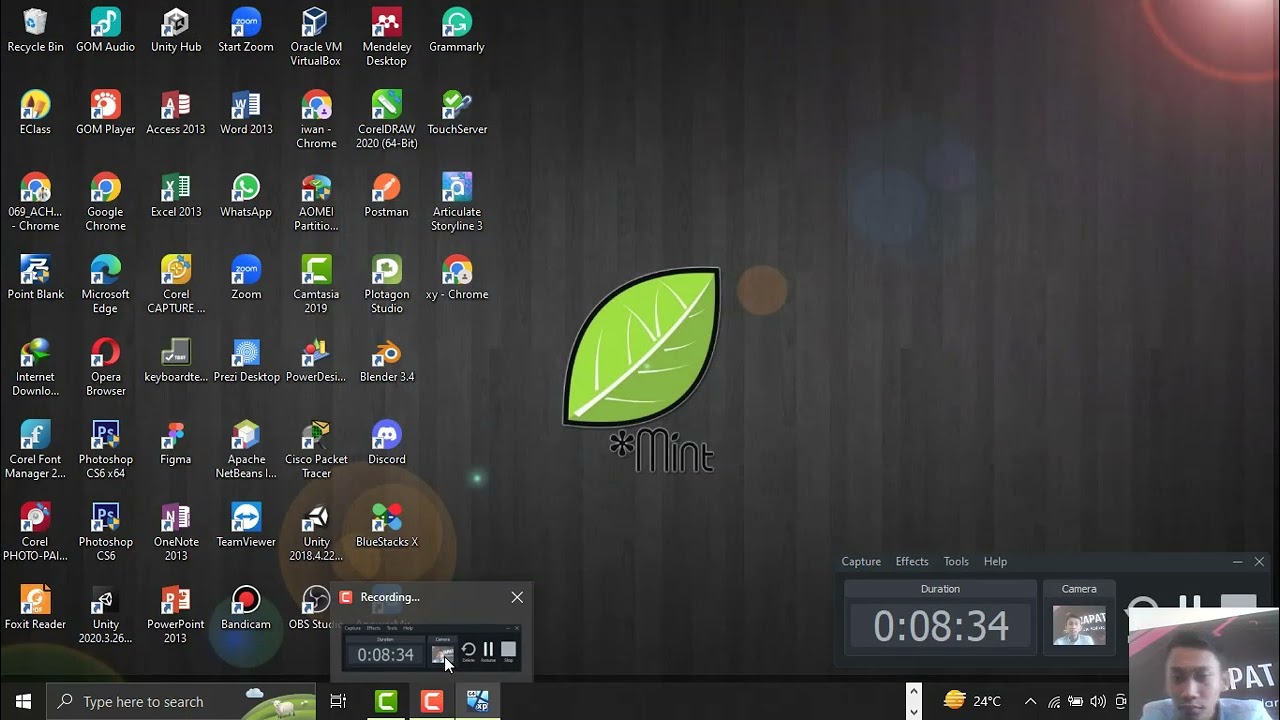Open the Effects menu in recorder
The width and height of the screenshot is (1280, 720).
[x=912, y=561]
